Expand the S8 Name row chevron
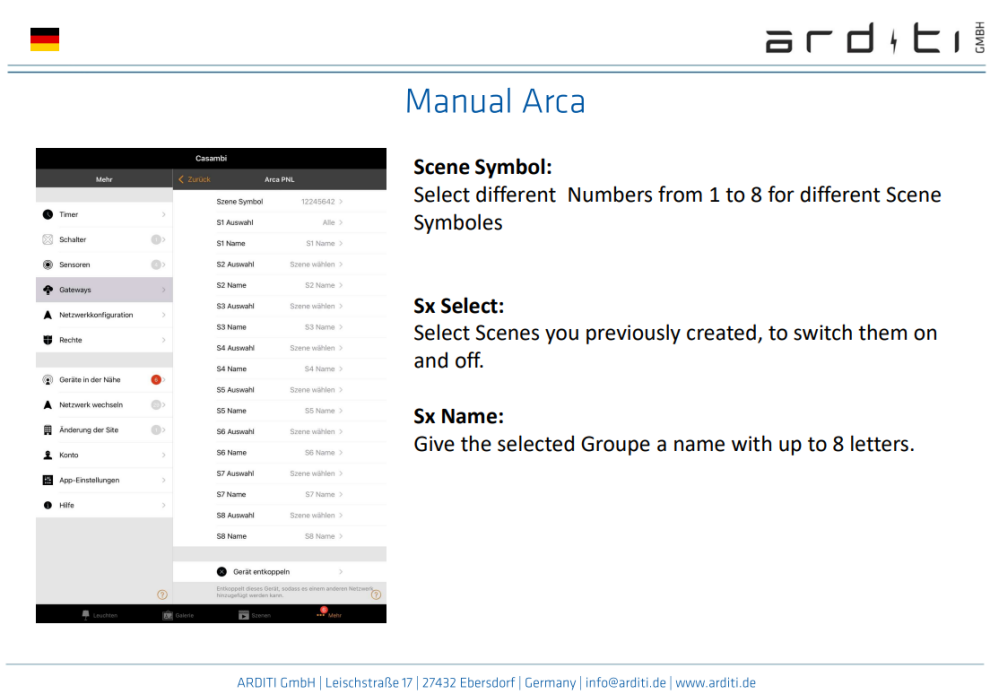The height and width of the screenshot is (694, 990). coord(341,537)
